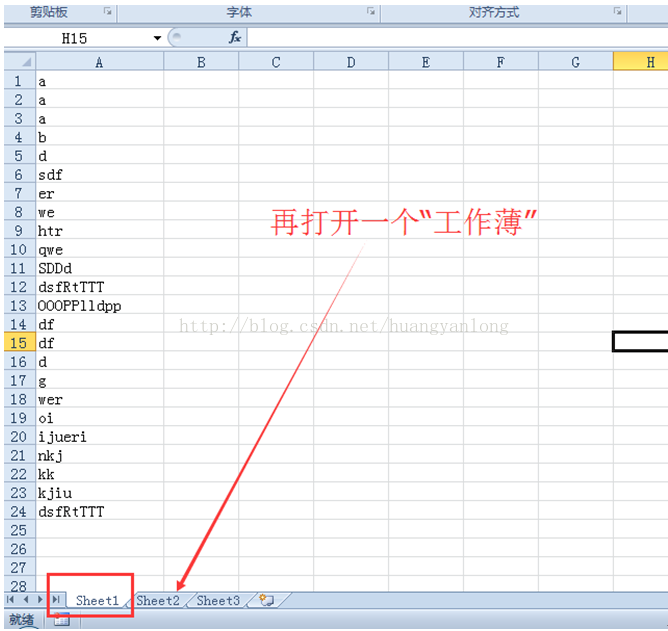Click cell 'df' in row 14
Screen dimensions: 668x631
coord(100,324)
